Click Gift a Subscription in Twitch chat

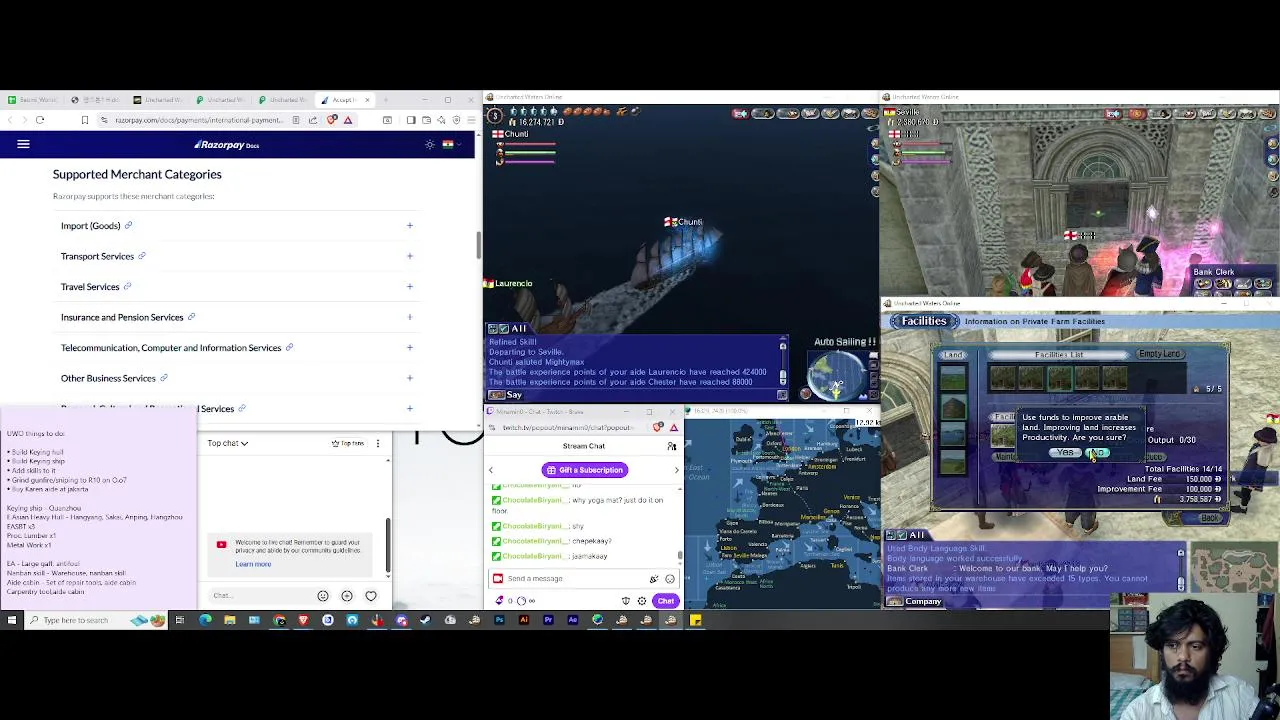pos(585,470)
